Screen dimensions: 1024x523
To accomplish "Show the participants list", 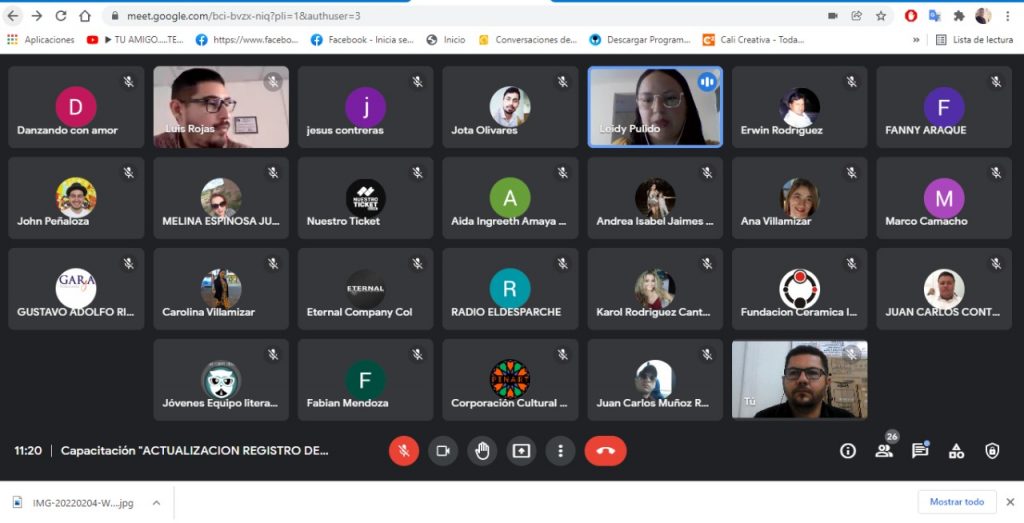I will click(884, 451).
